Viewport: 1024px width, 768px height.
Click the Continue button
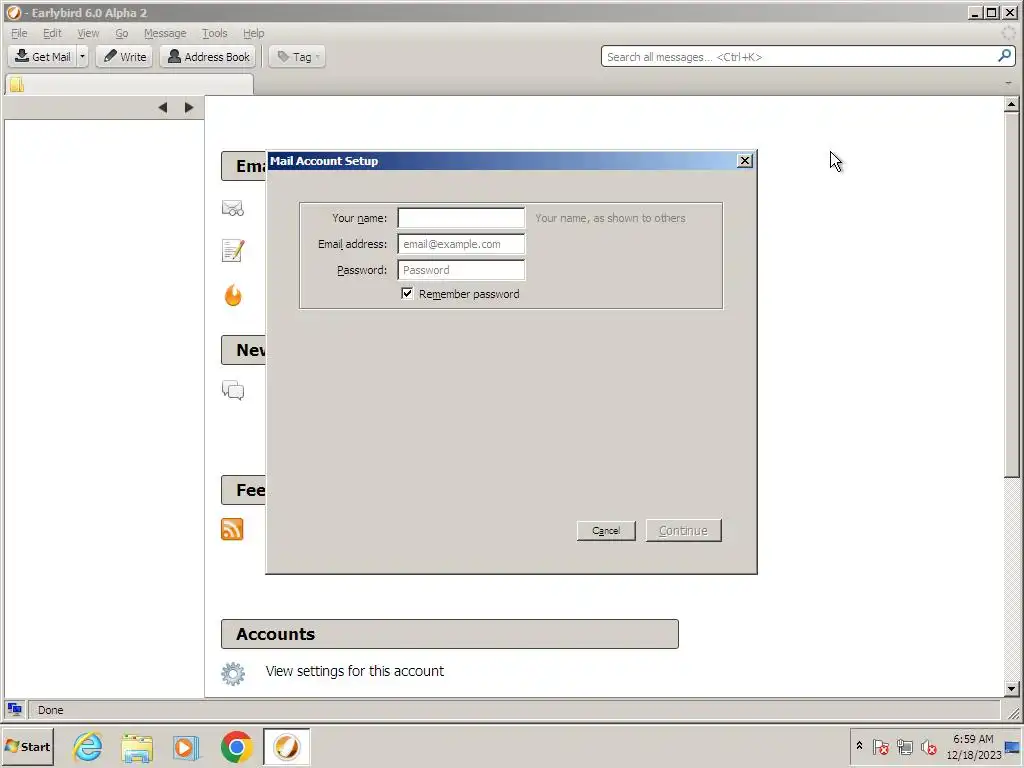click(684, 531)
